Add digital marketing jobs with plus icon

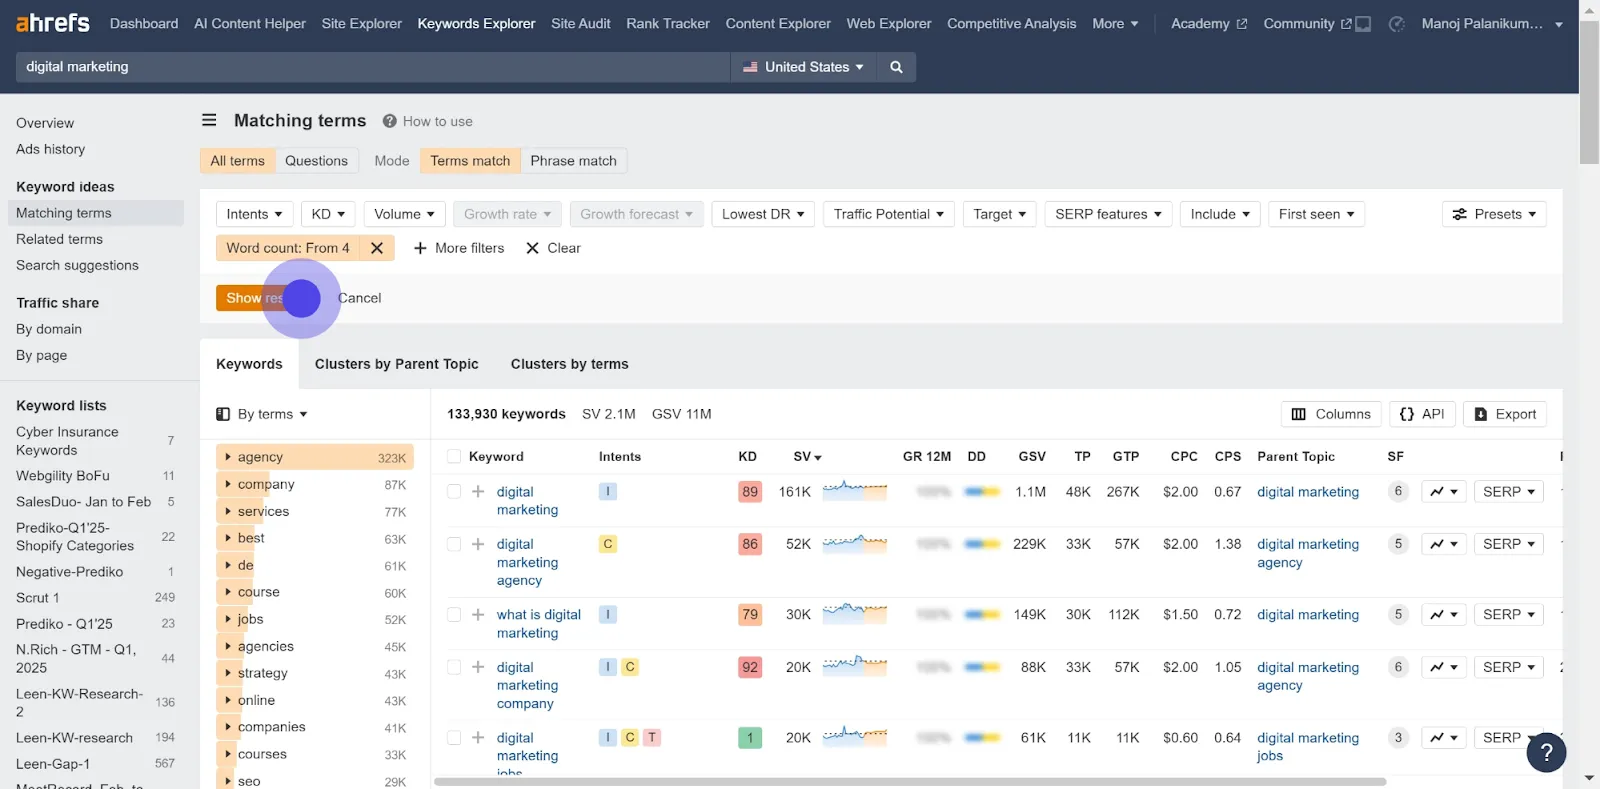coord(478,738)
